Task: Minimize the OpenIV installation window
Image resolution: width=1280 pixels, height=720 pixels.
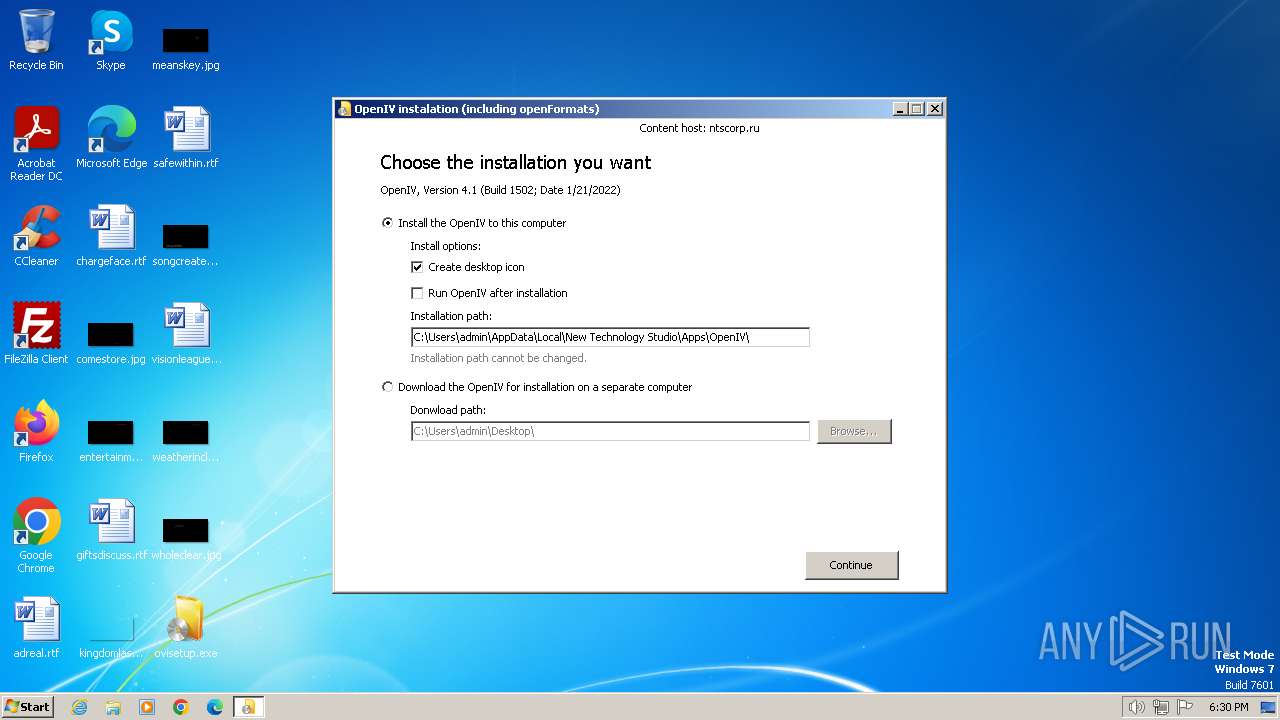Action: [x=899, y=109]
